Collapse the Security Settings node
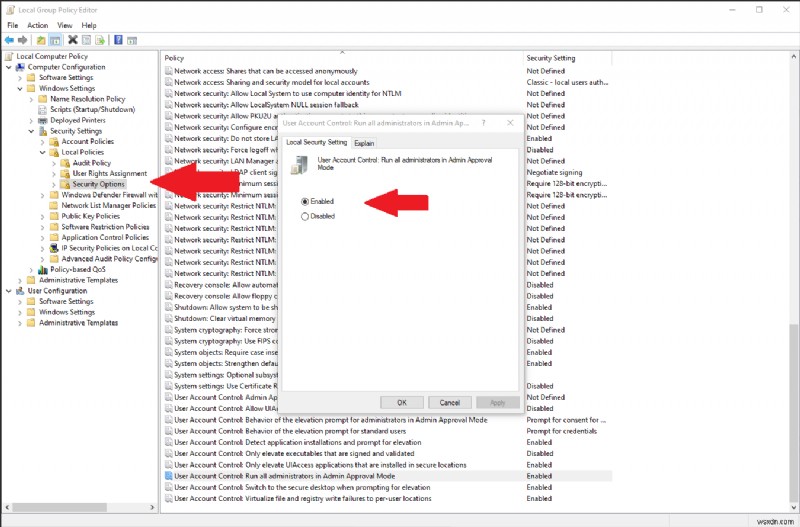Screen dimensions: 800x527 (32, 131)
